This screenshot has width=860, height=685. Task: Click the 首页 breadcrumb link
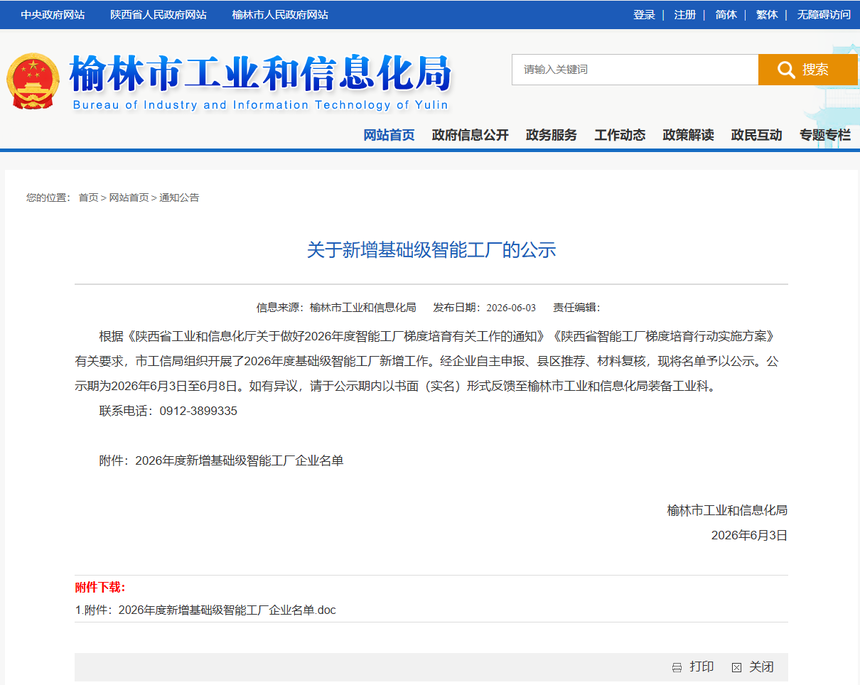(88, 197)
